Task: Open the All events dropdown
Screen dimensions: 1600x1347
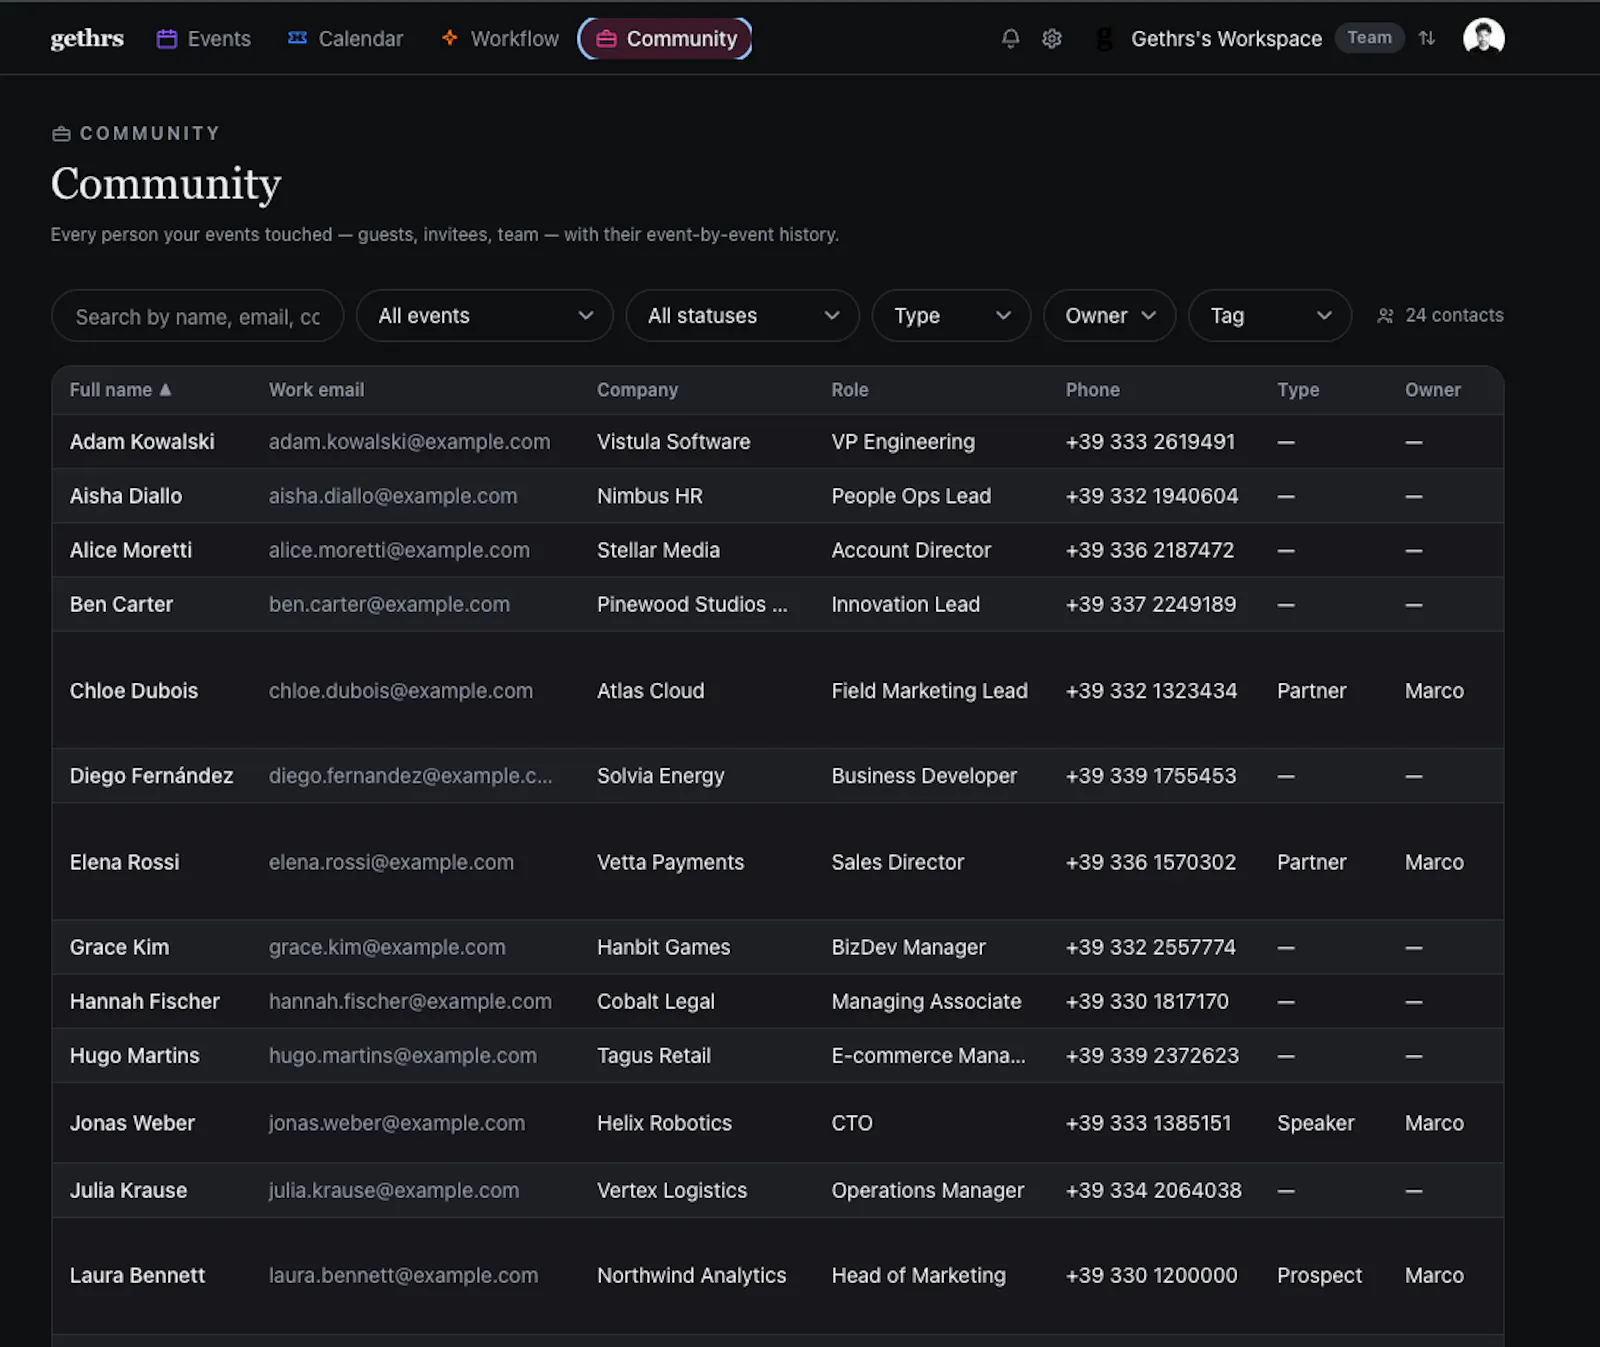Action: pyautogui.click(x=485, y=316)
